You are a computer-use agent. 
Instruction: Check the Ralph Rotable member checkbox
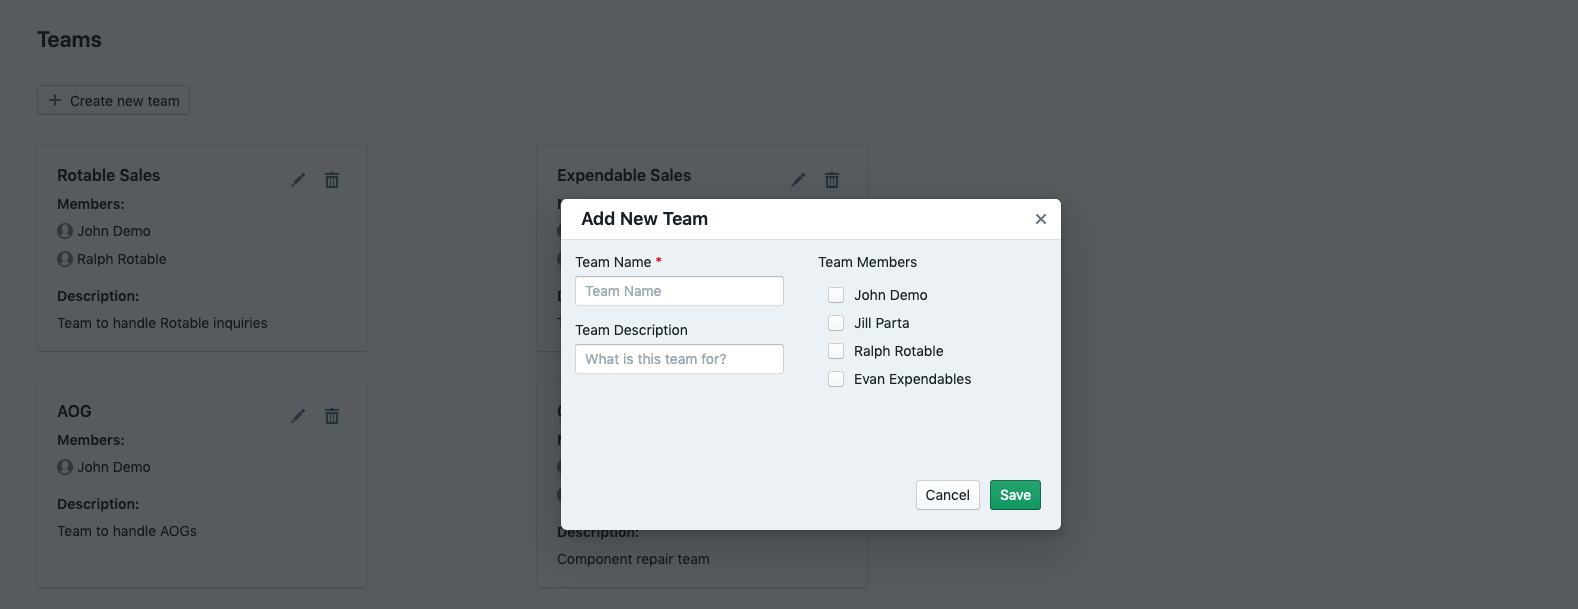point(836,351)
